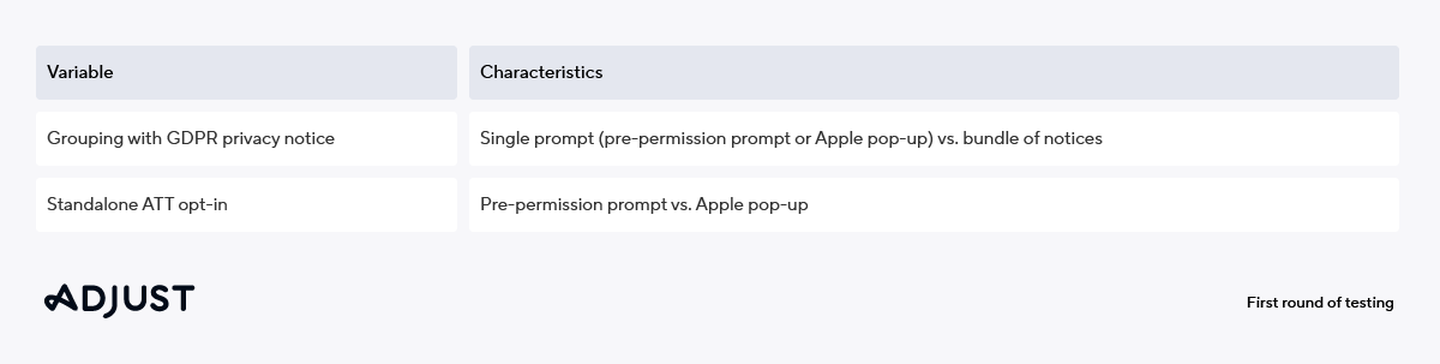Click the phrase bundle of notices

coord(1032,138)
